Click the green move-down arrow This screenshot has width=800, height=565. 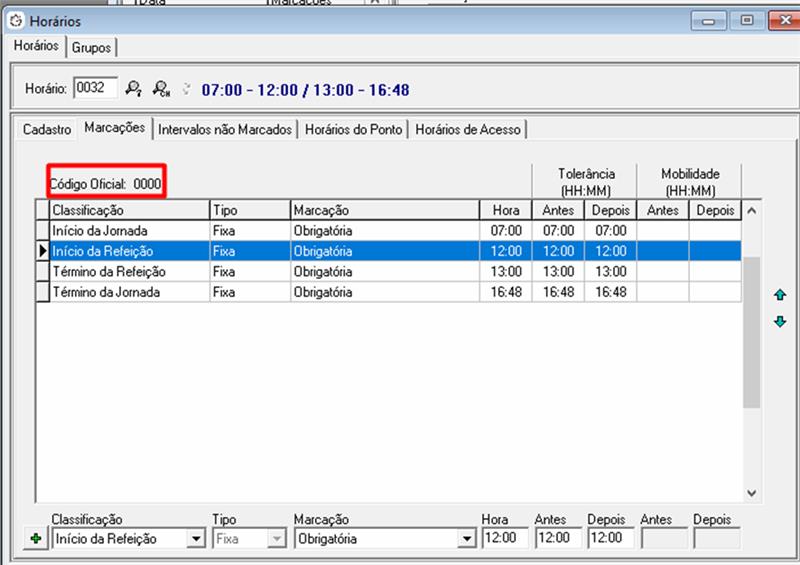(780, 322)
